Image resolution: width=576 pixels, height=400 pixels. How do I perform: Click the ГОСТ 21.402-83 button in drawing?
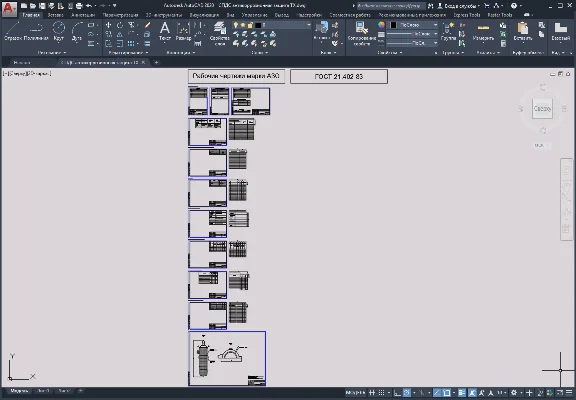(339, 76)
